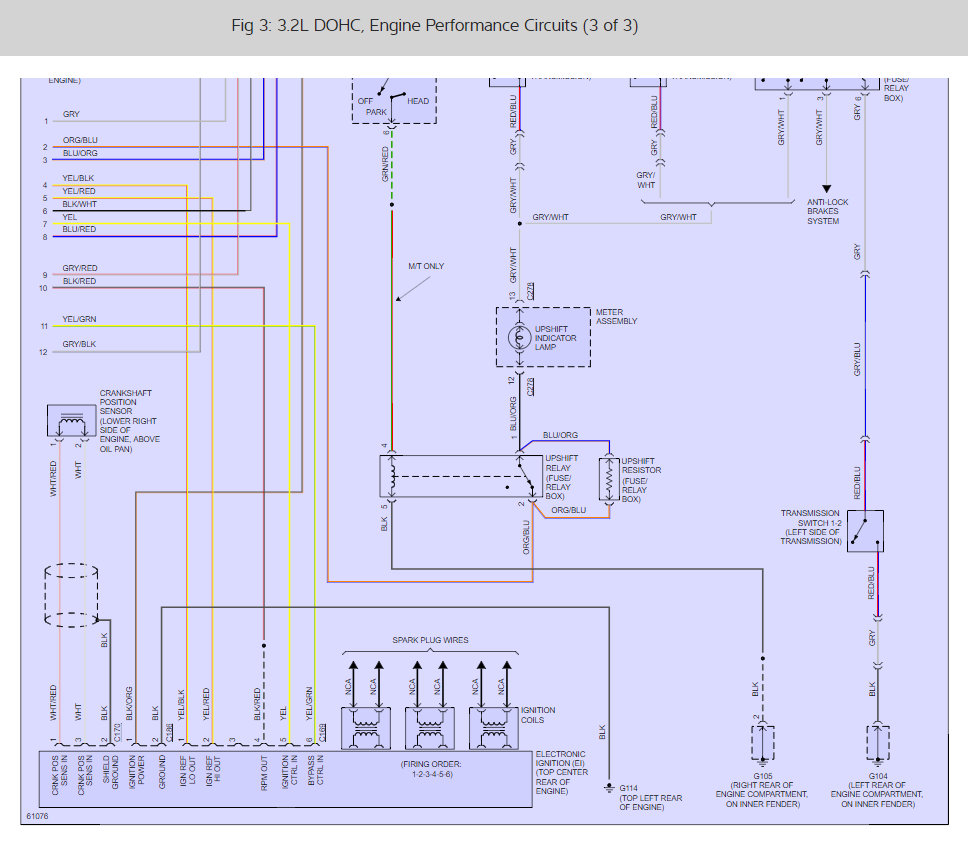Click the transmission switch 1-2 symbol

tap(865, 531)
